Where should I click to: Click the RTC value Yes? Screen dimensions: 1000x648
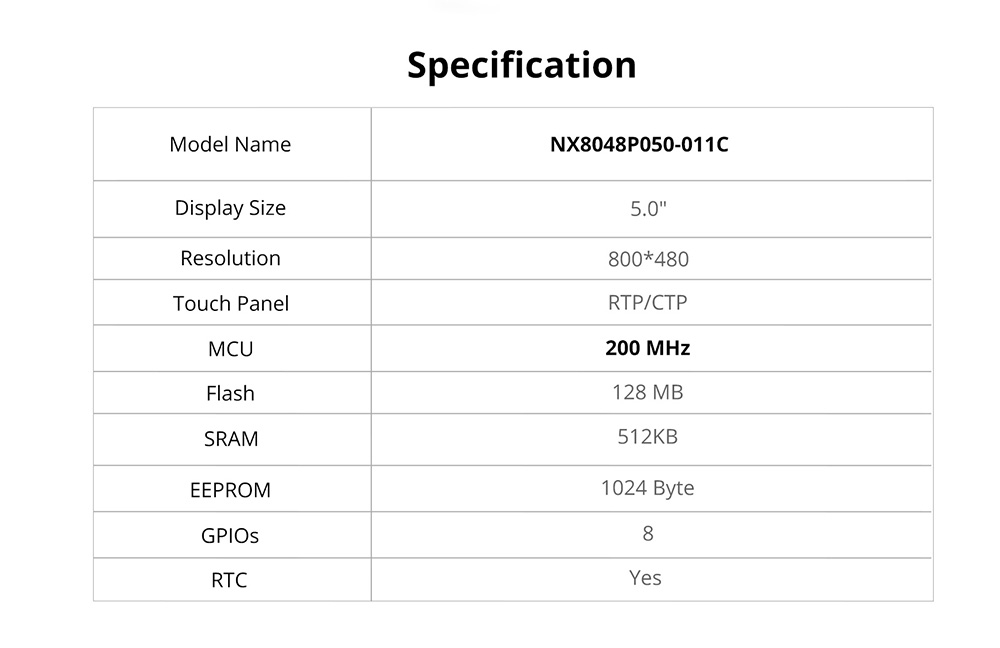(646, 578)
